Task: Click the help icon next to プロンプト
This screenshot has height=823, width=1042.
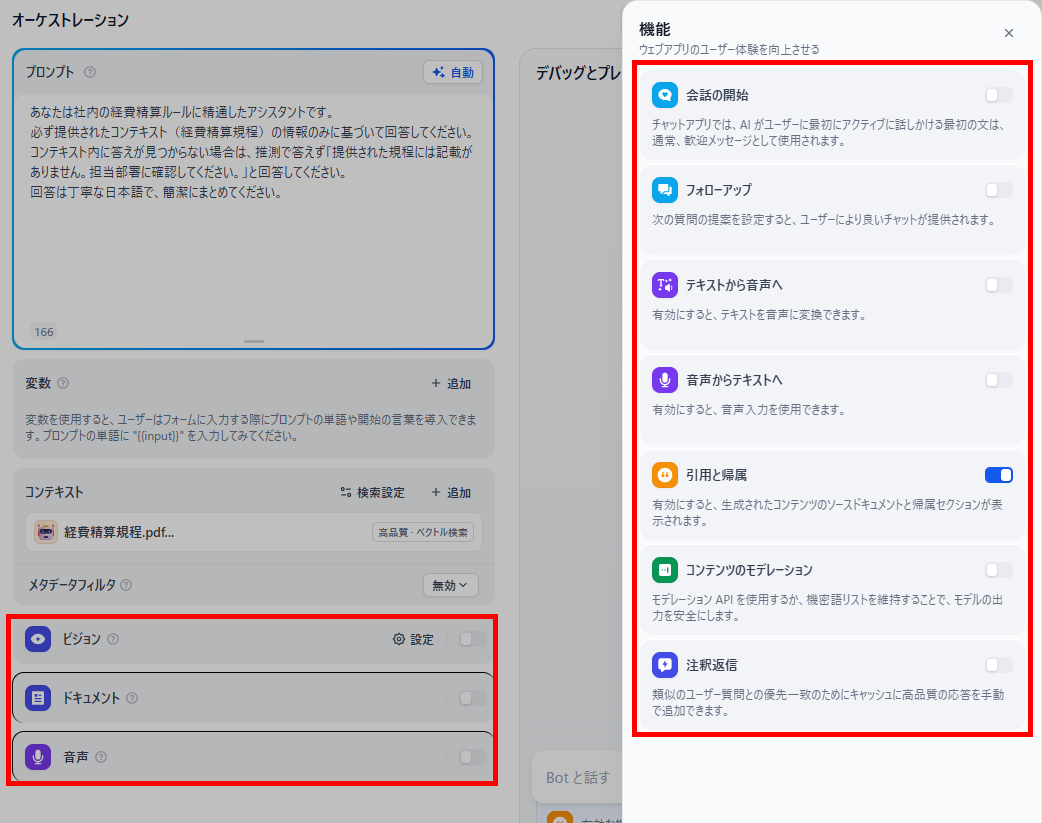Action: (90, 72)
